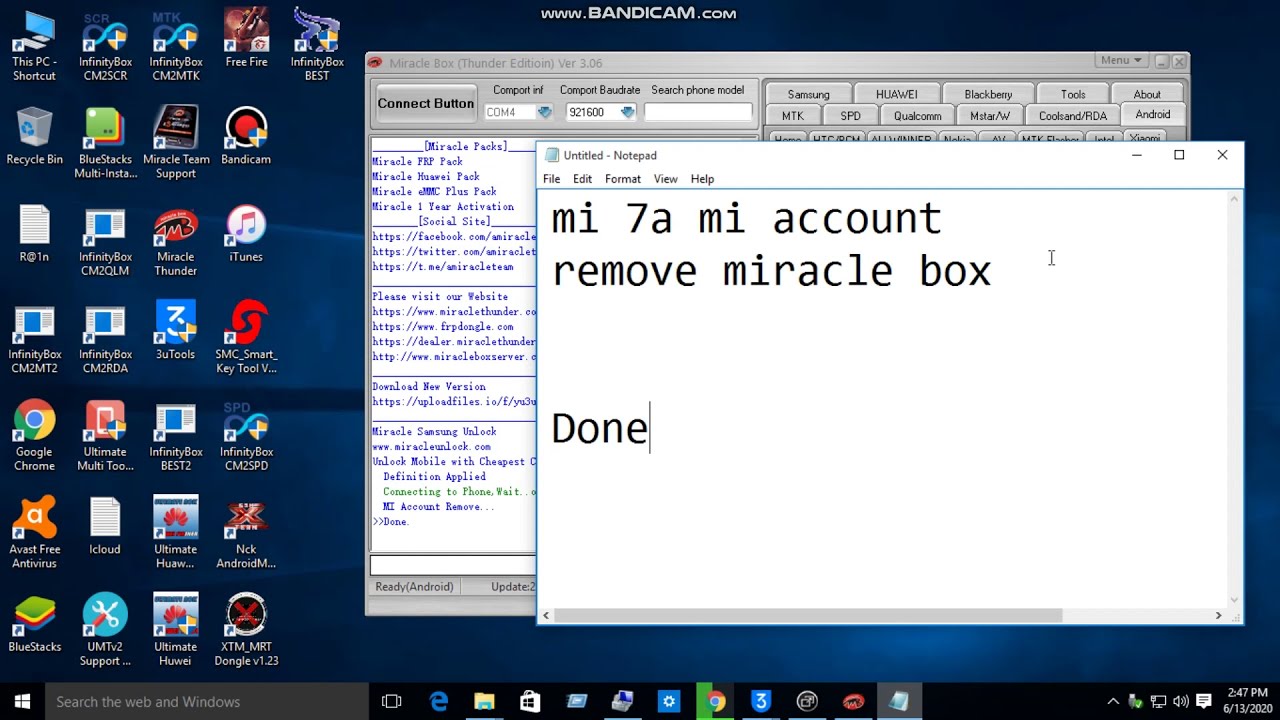Screen dimensions: 1280x720
Task: Open Notepad Edit menu
Action: 582,179
